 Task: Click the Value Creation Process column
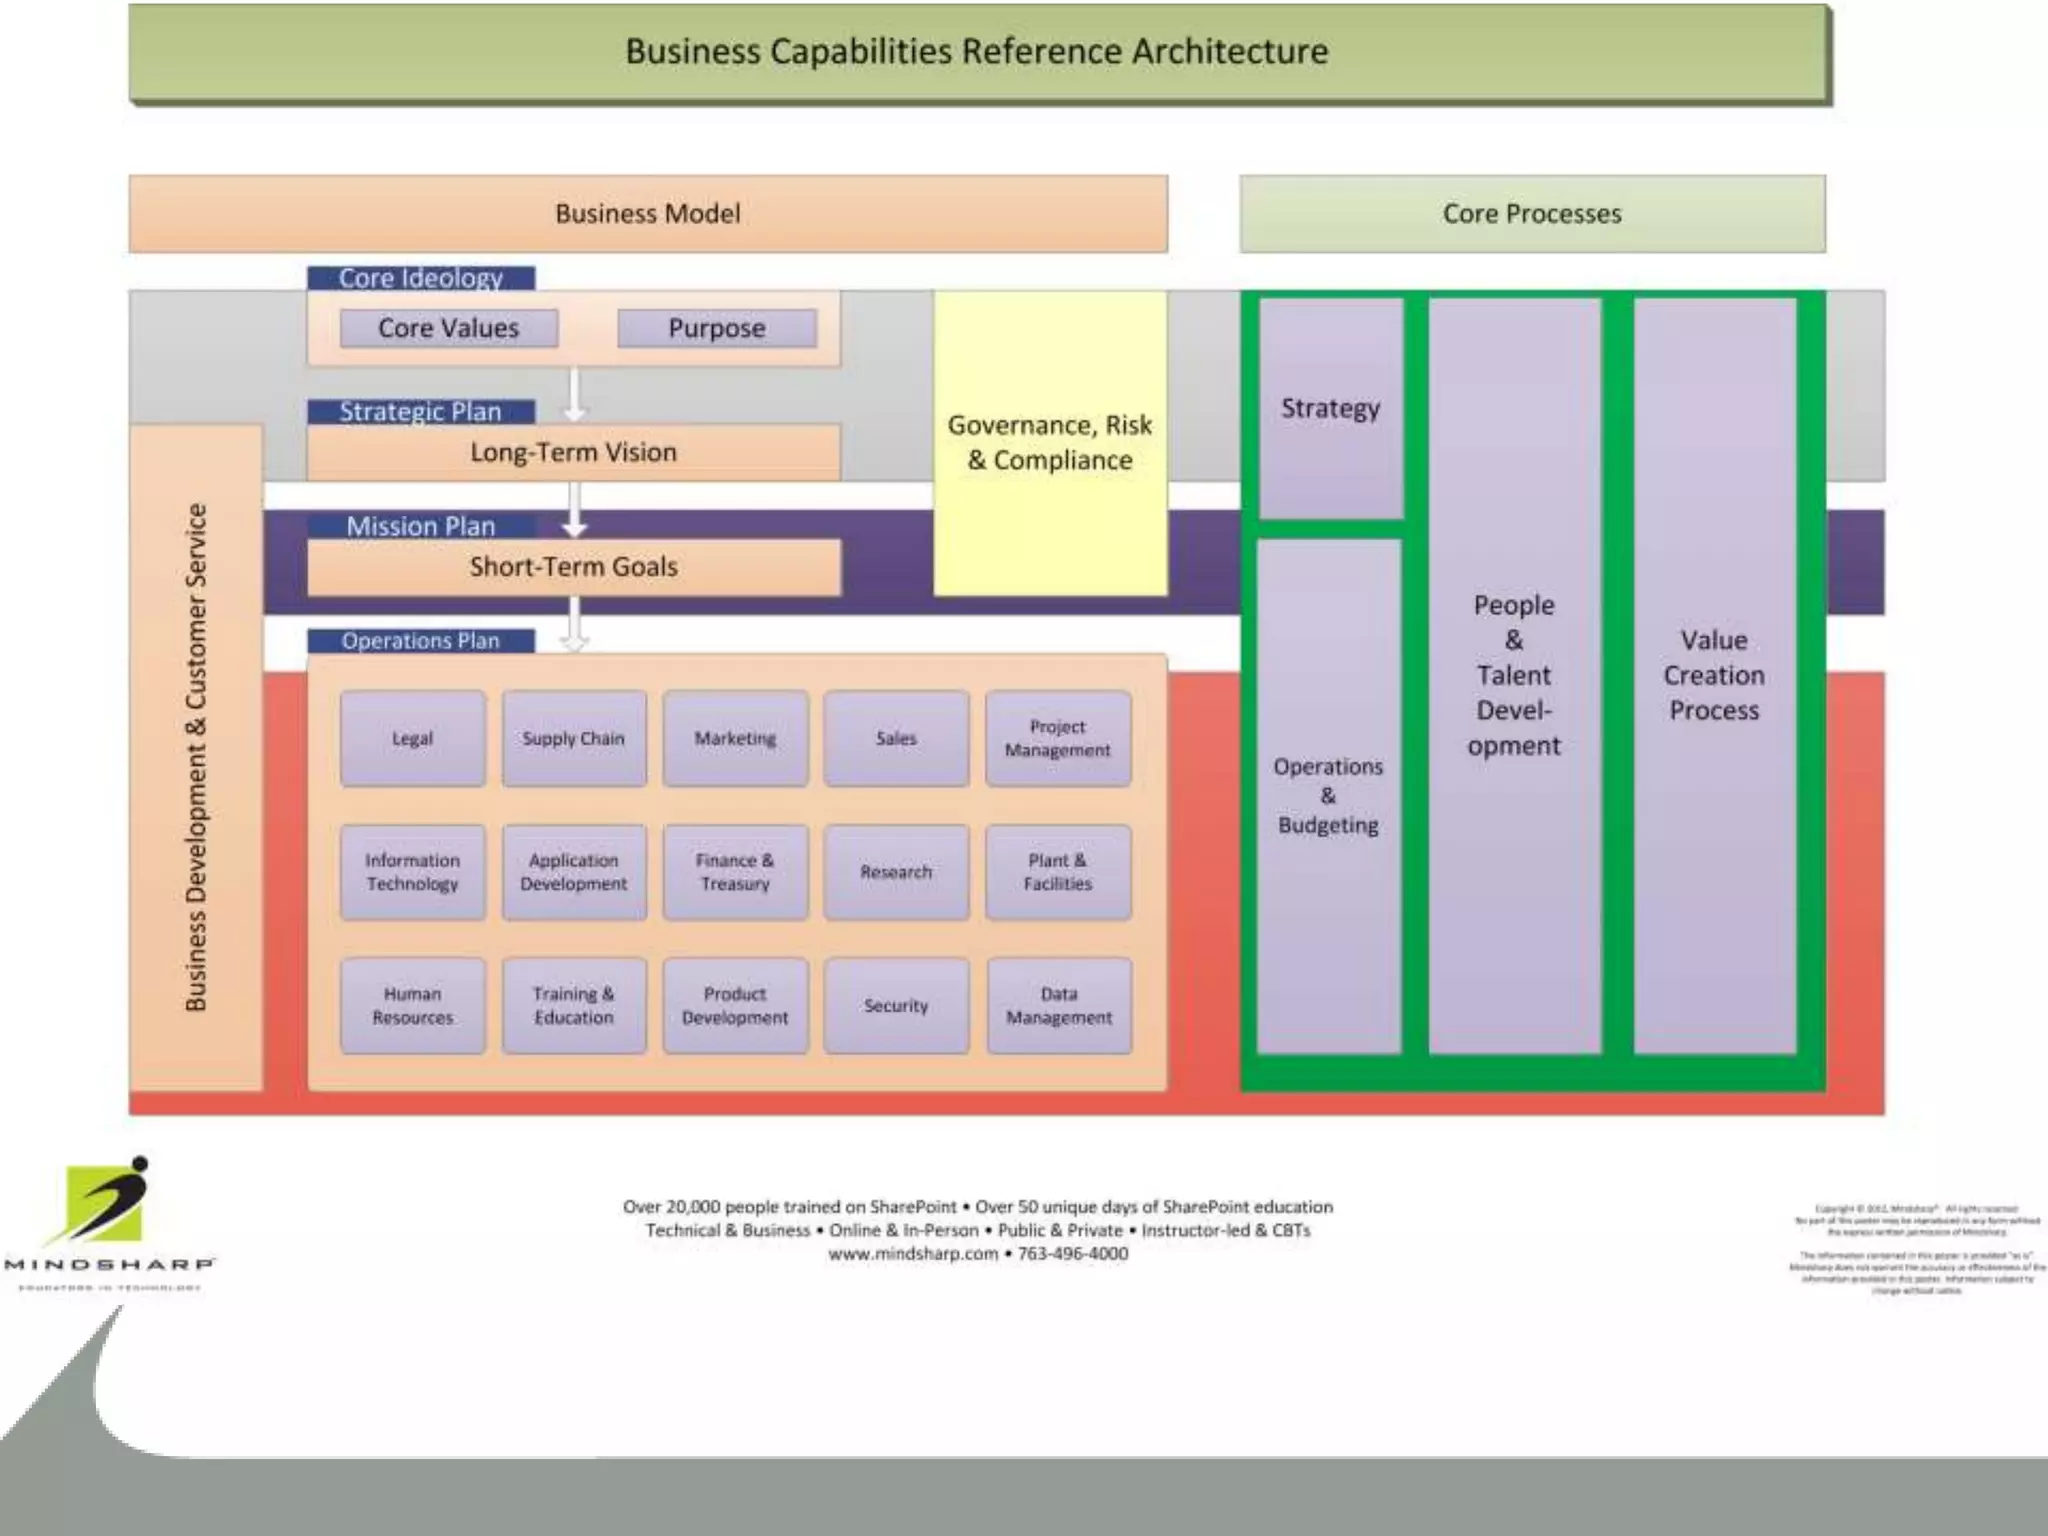pos(1714,676)
